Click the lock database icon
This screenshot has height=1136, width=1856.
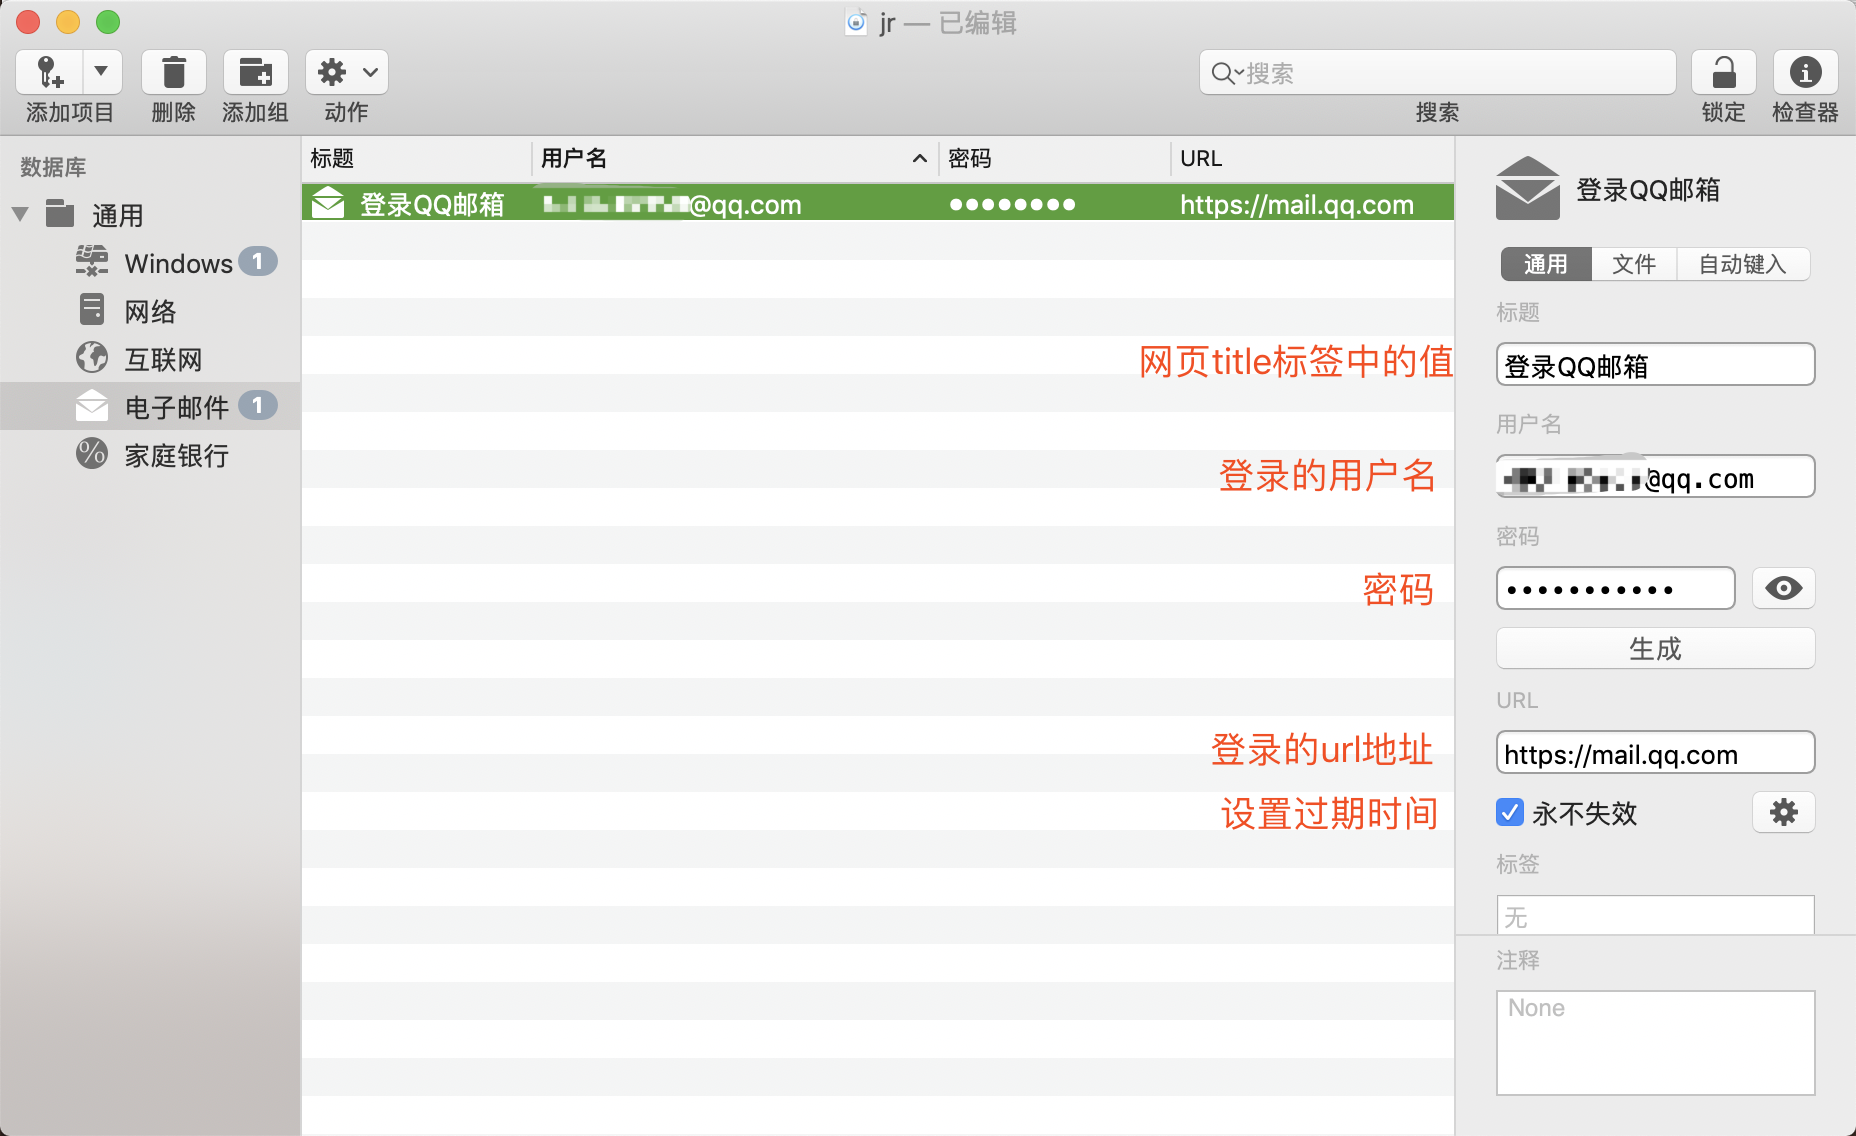1724,72
